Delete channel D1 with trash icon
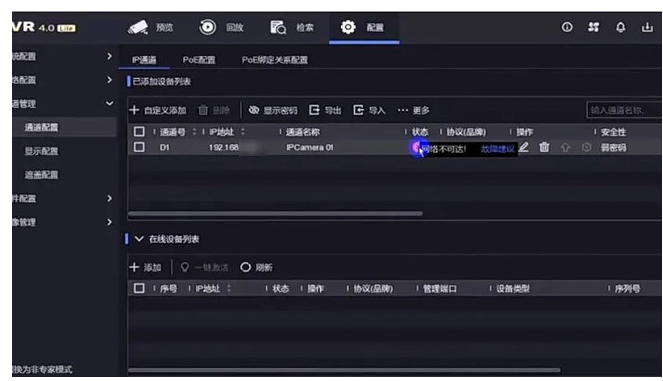The height and width of the screenshot is (381, 663). pos(544,147)
